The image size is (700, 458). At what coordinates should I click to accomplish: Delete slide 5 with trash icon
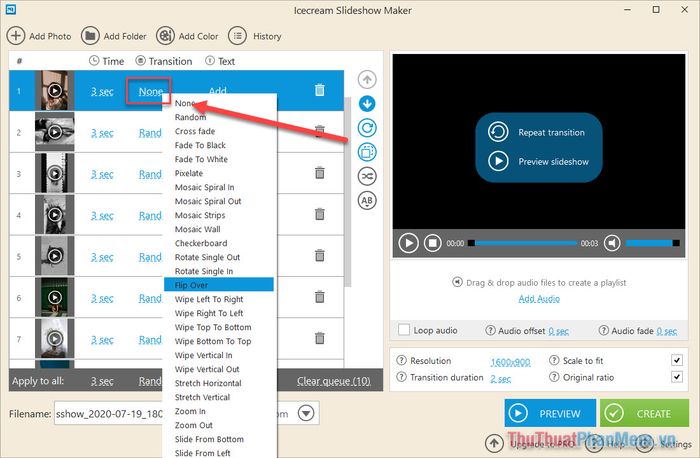click(320, 255)
